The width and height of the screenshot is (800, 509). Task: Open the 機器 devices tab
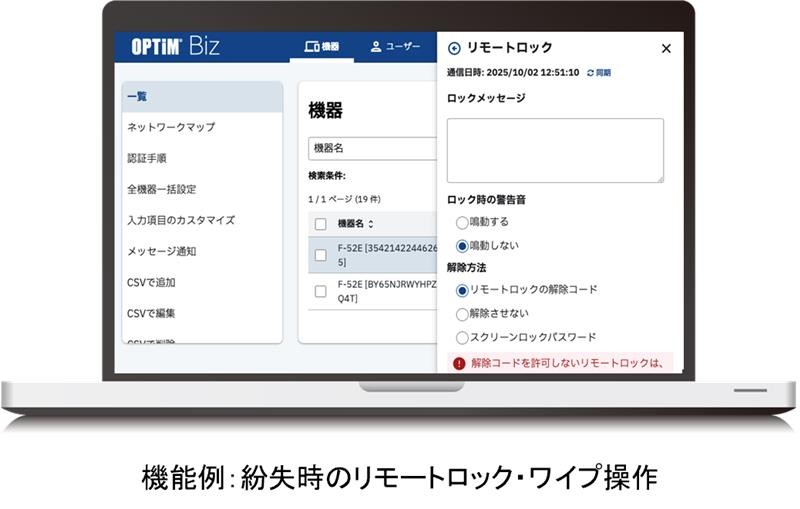321,46
